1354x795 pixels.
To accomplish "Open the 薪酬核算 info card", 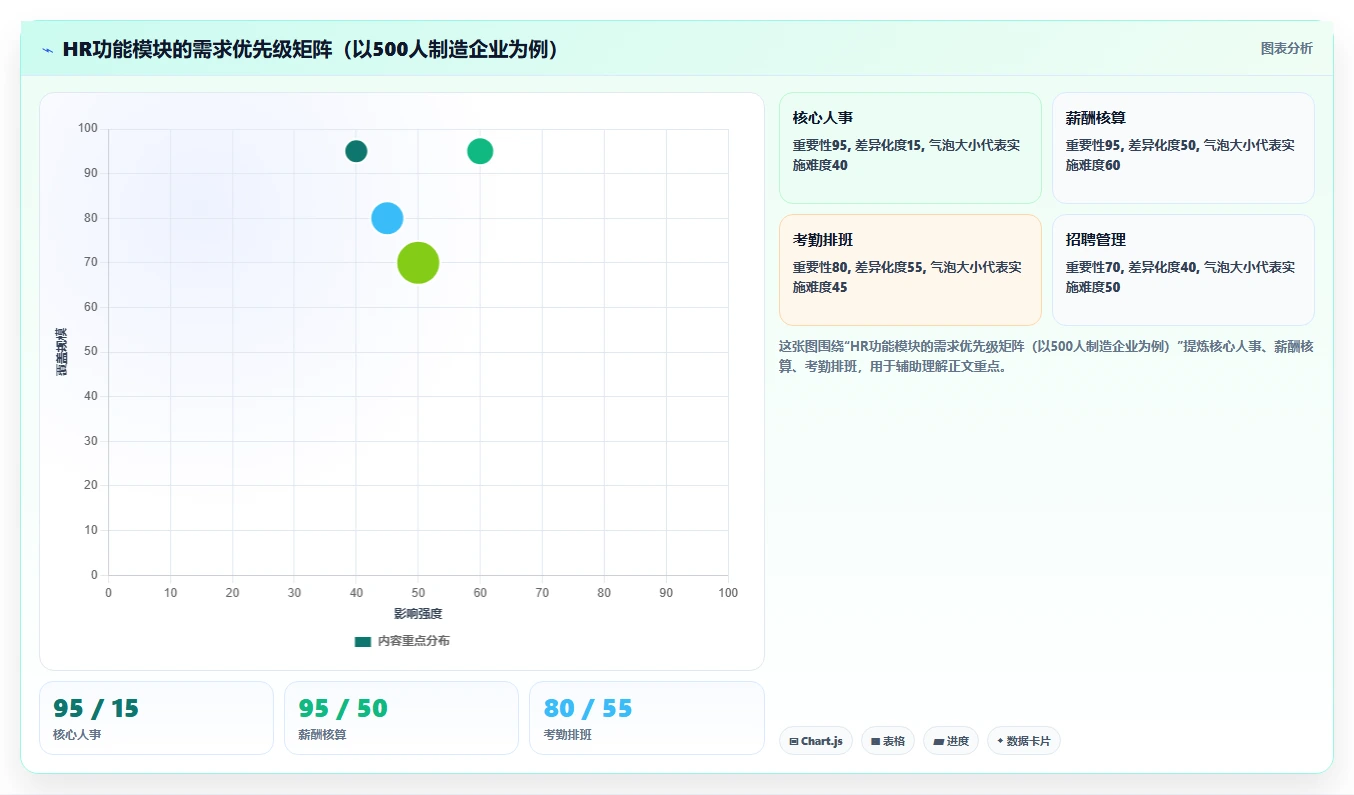I will pyautogui.click(x=1183, y=148).
